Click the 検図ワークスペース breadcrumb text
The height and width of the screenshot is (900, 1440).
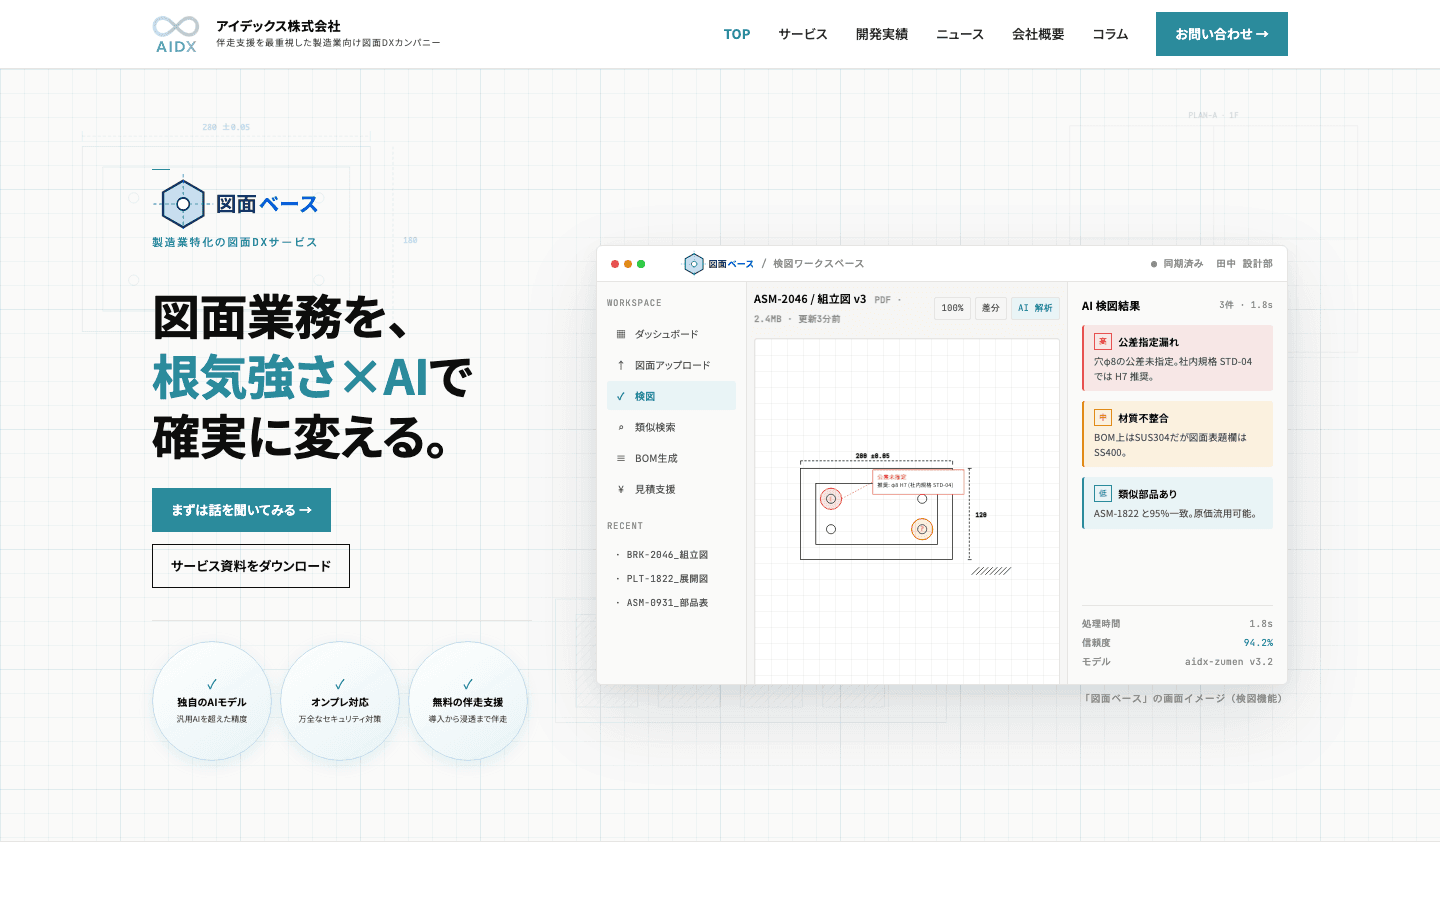click(818, 264)
